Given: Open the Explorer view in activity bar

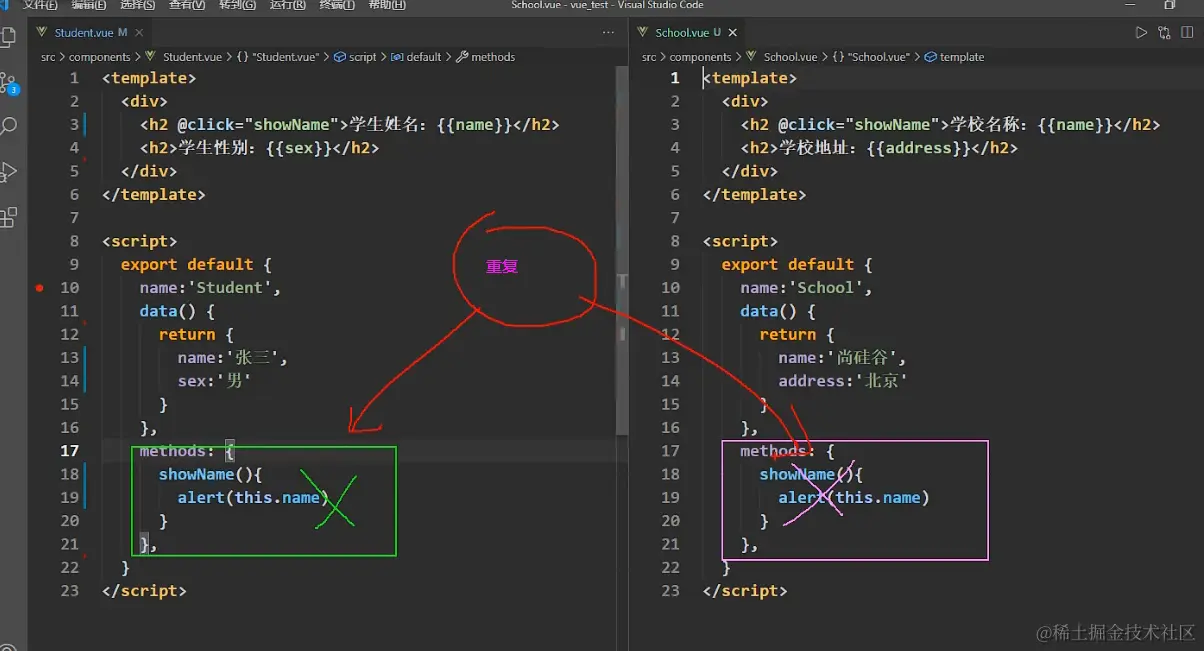Looking at the screenshot, I should pos(9,38).
